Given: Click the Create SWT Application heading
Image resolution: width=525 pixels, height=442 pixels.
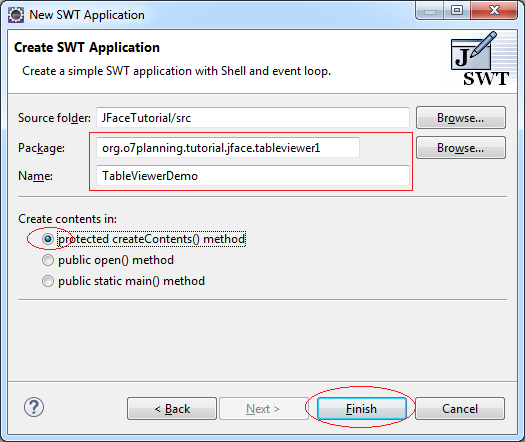Looking at the screenshot, I should pyautogui.click(x=87, y=48).
